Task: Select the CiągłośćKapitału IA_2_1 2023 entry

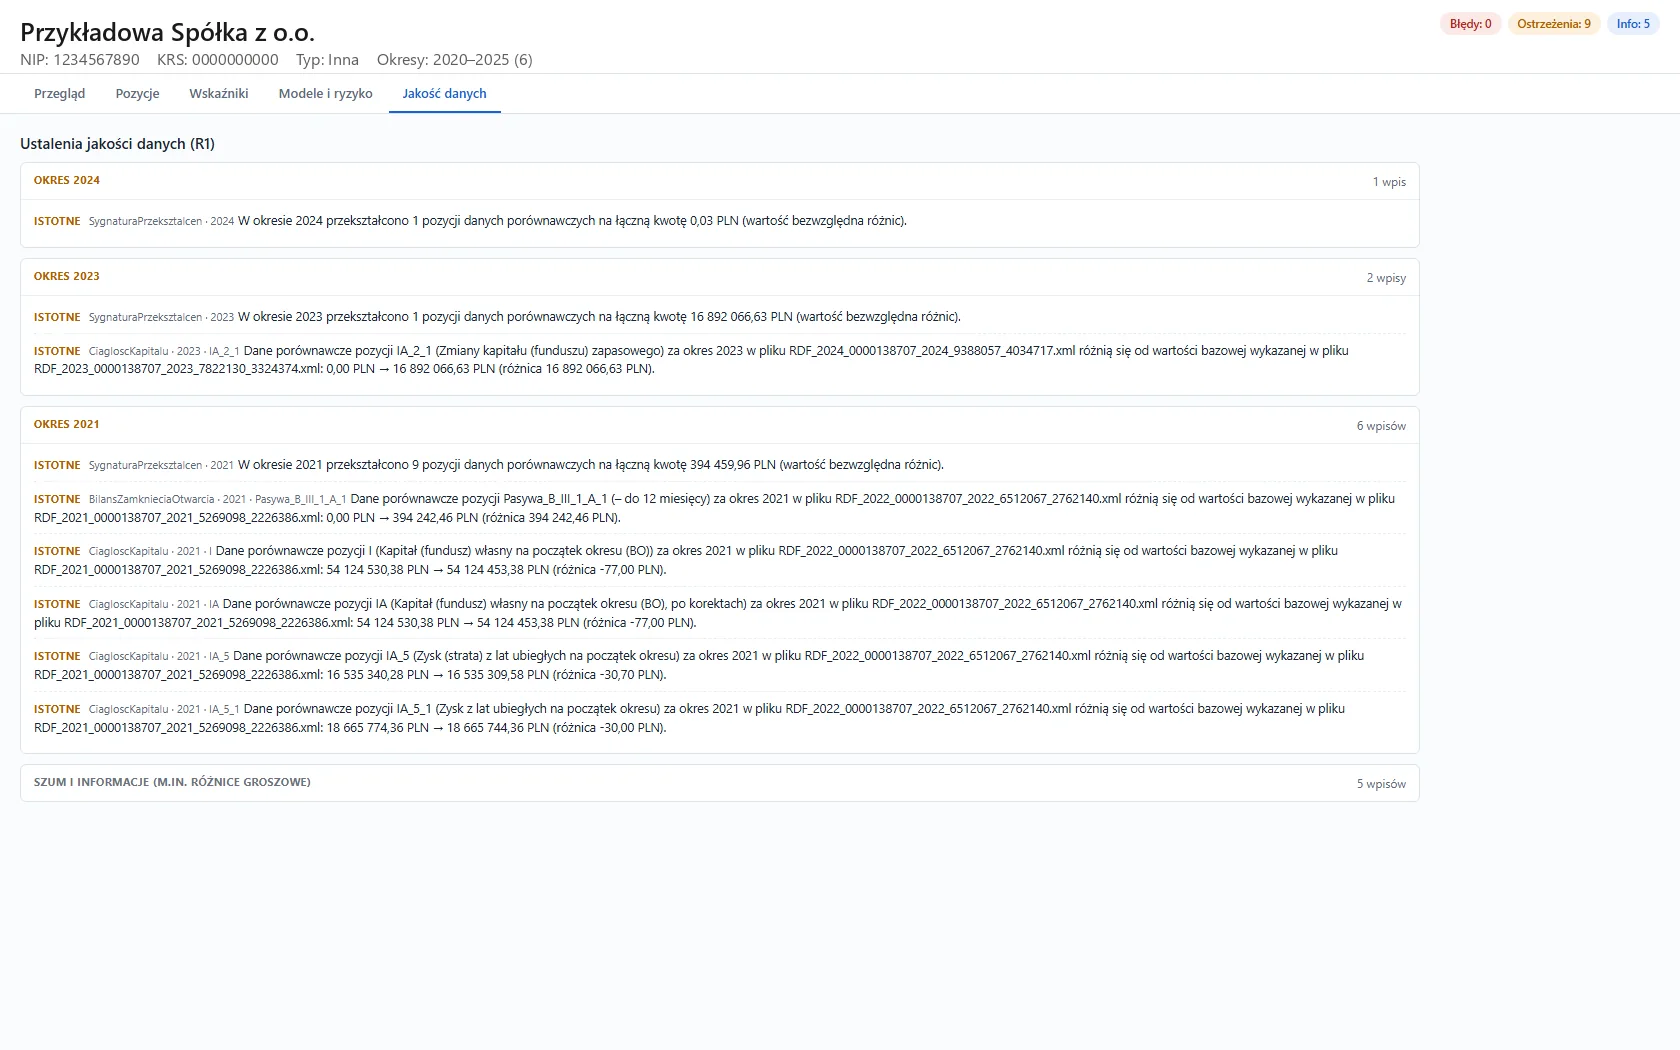Action: tap(720, 360)
